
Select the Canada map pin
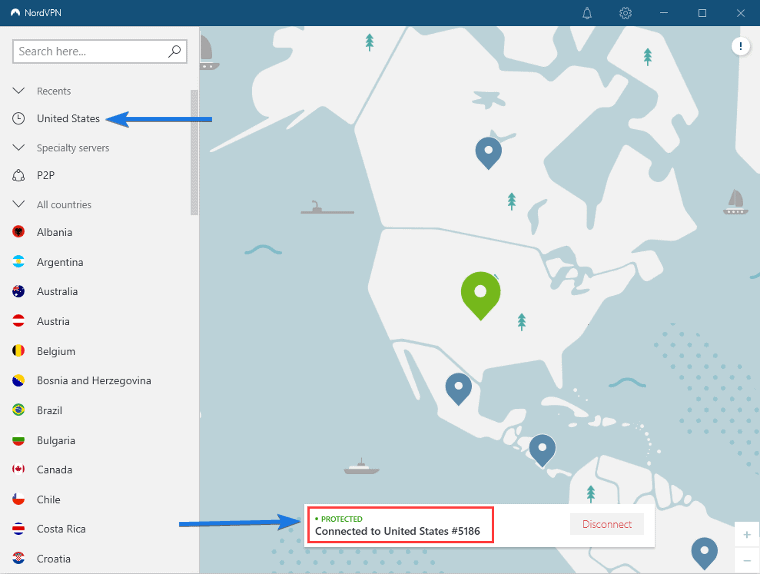(488, 153)
